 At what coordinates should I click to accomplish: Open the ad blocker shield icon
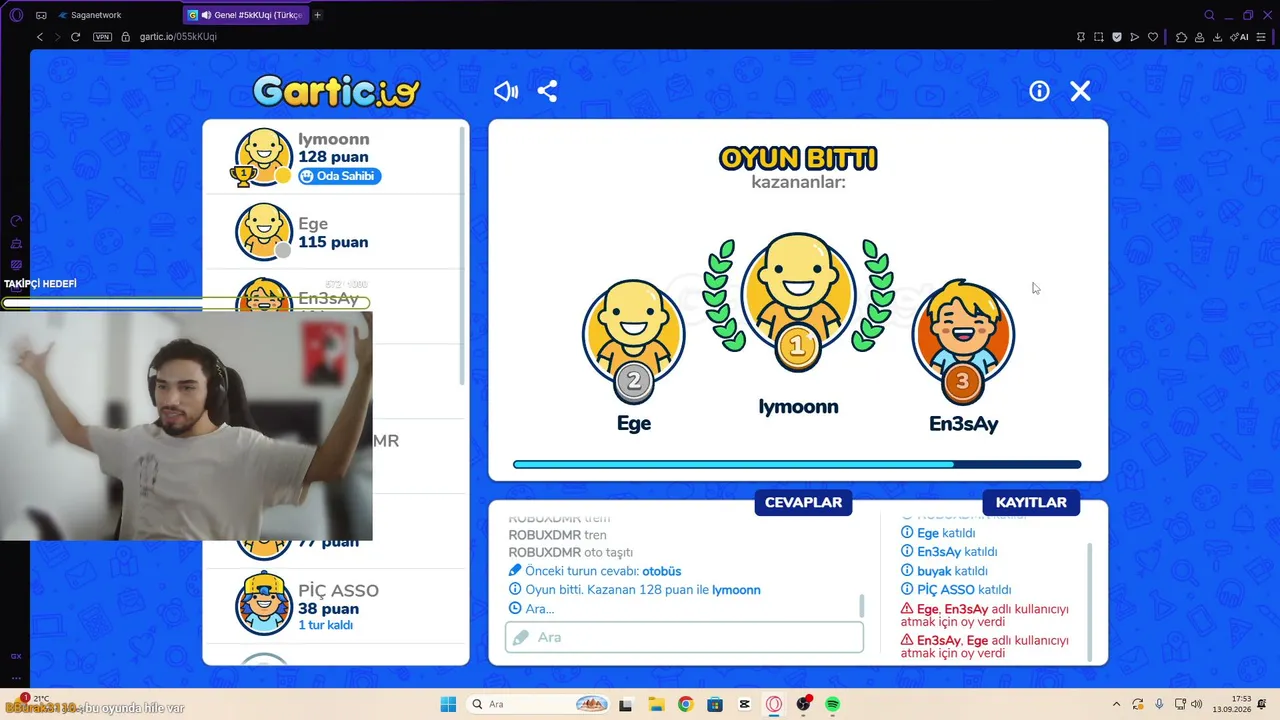[1117, 37]
